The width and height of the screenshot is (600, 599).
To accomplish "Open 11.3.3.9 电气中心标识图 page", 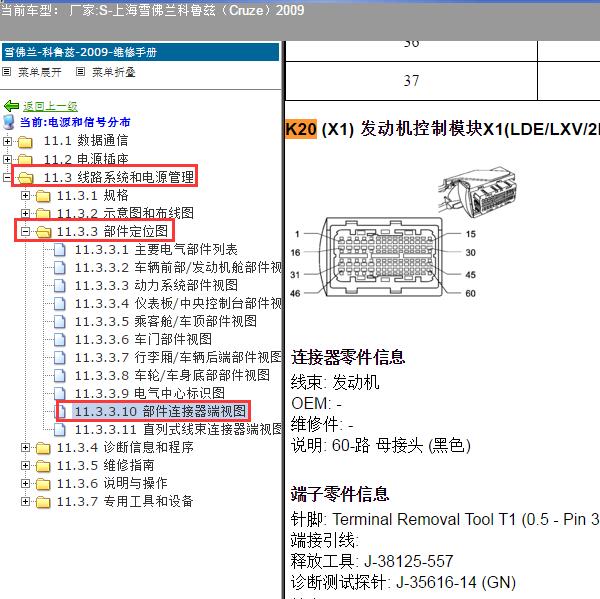I will click(150, 393).
